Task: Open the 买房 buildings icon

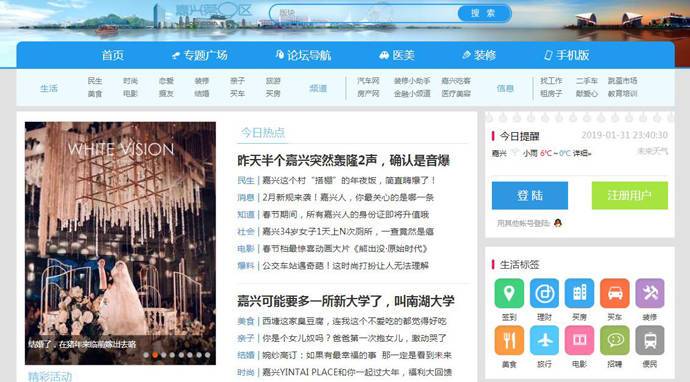Action: (x=579, y=293)
